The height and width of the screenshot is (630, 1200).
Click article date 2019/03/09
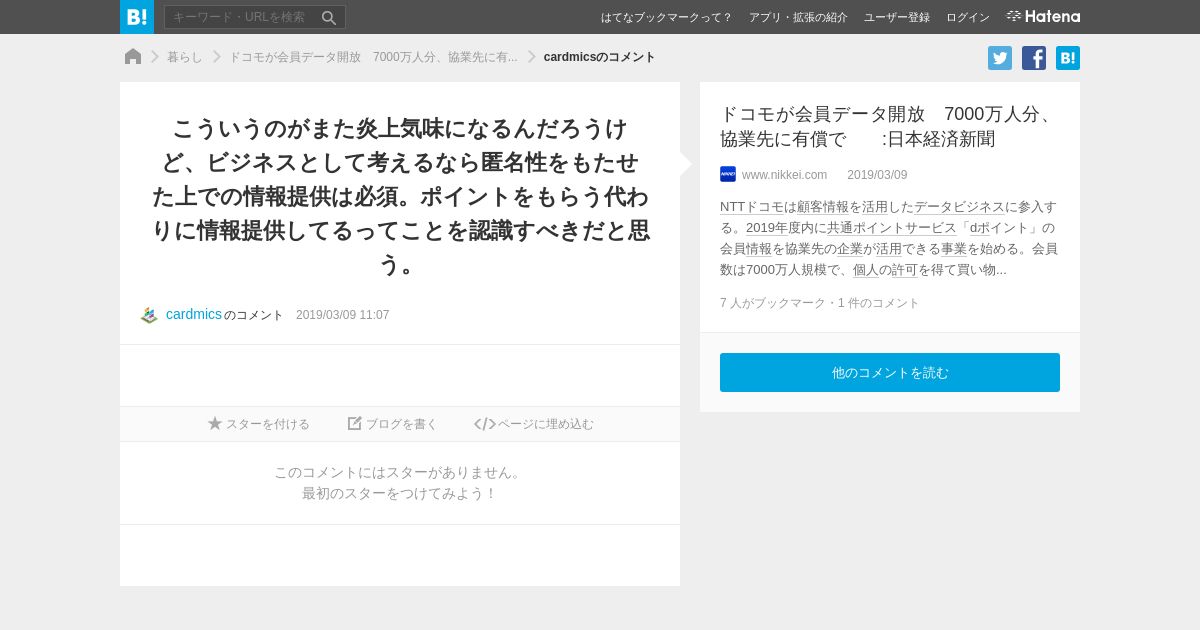click(877, 175)
